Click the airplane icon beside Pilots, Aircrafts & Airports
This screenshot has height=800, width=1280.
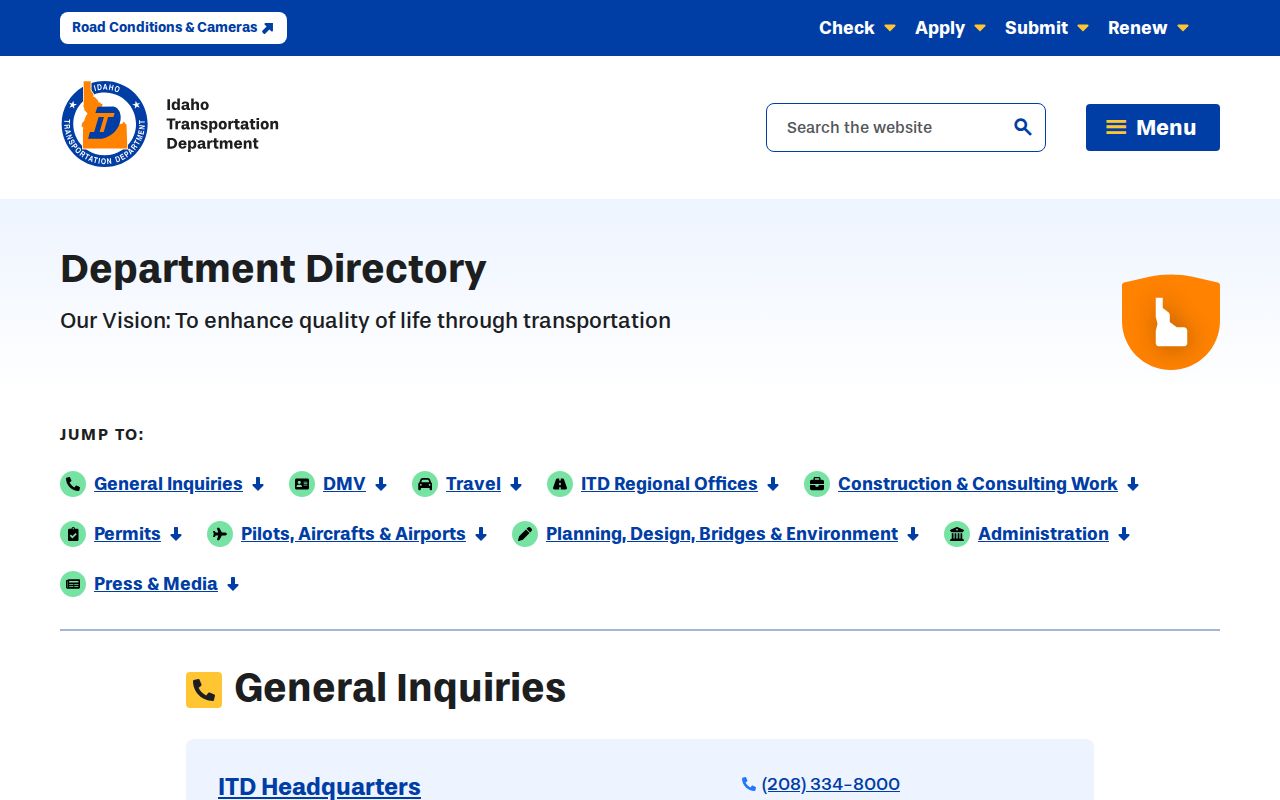pyautogui.click(x=220, y=534)
